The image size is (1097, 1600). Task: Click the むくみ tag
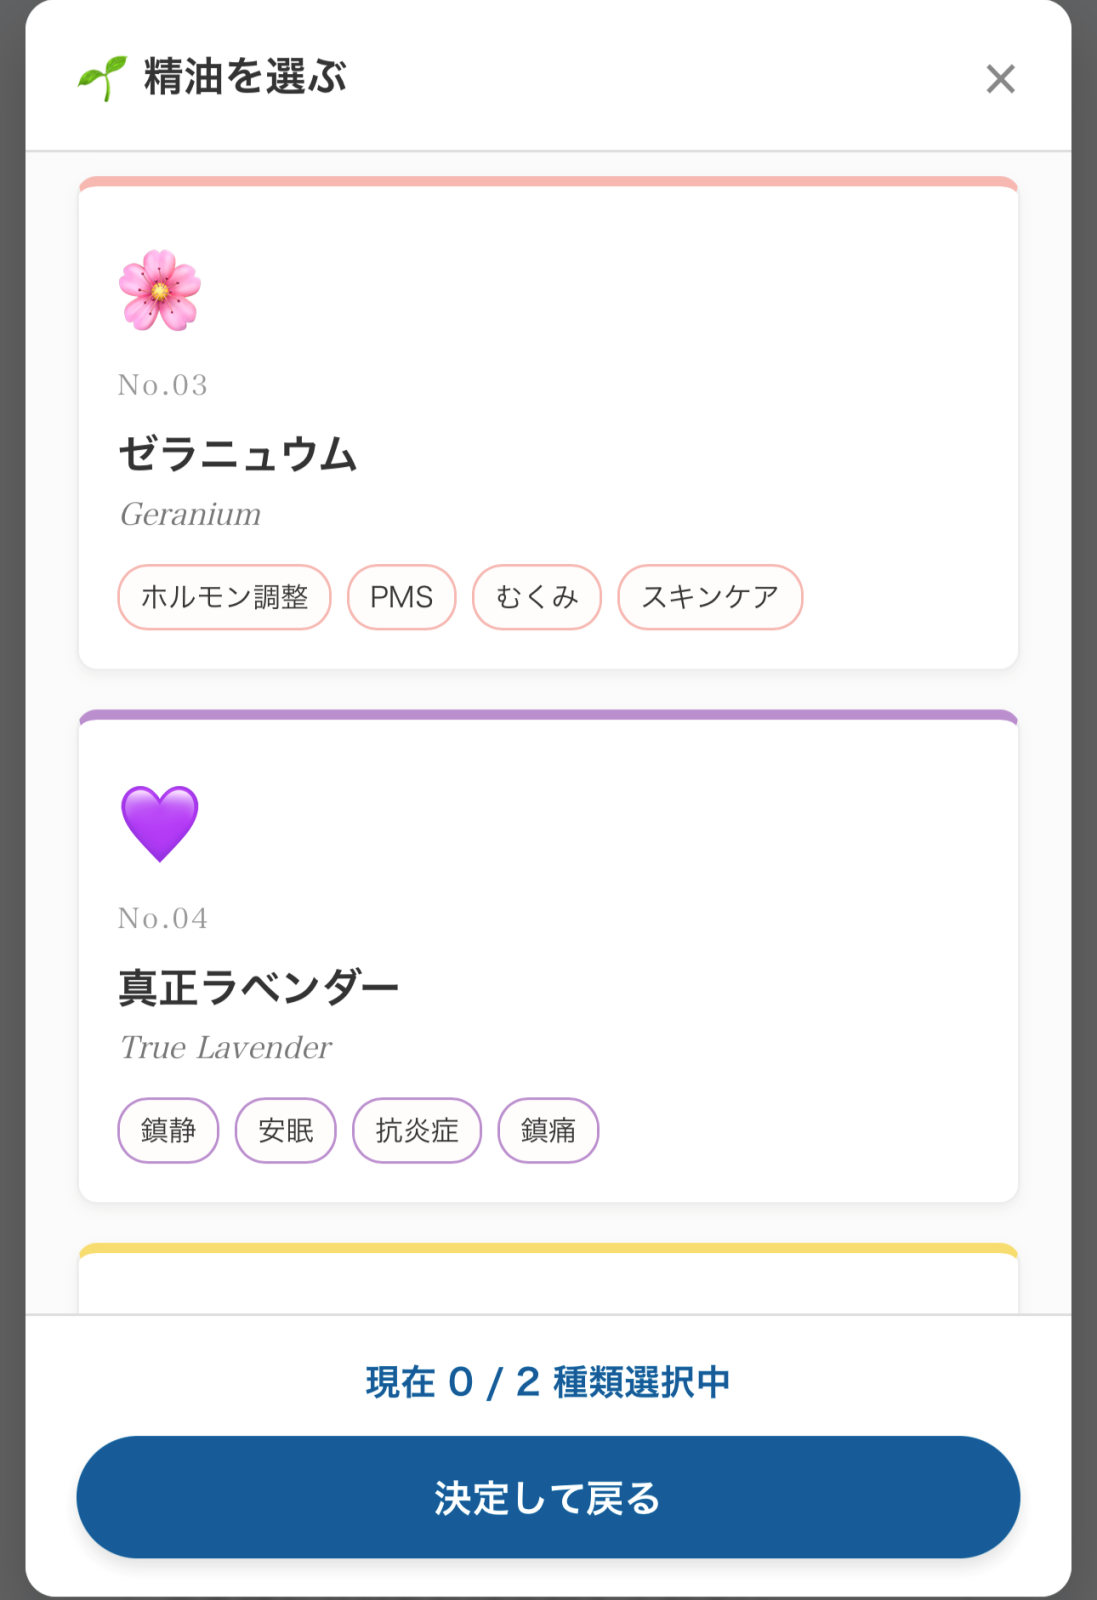537,597
